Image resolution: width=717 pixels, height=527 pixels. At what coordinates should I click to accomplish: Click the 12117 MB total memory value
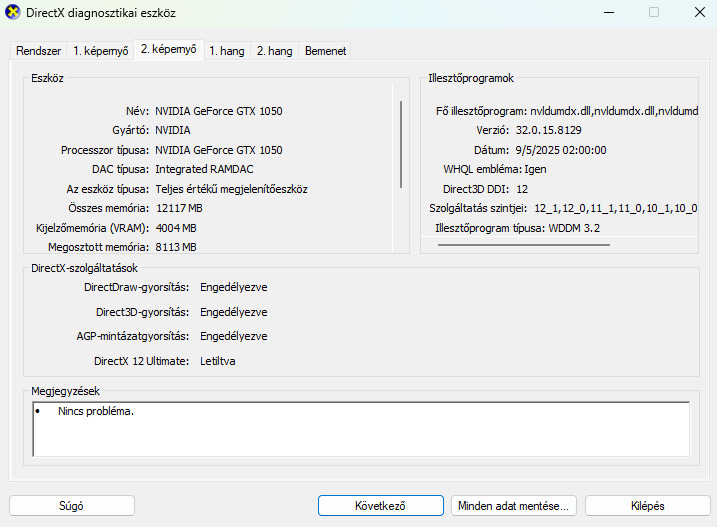point(179,208)
